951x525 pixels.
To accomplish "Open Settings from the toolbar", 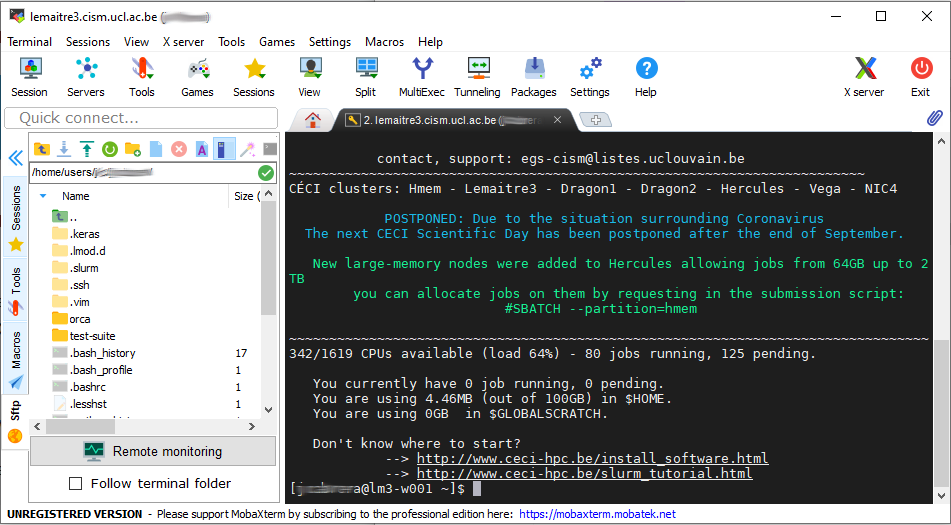I will pyautogui.click(x=590, y=76).
